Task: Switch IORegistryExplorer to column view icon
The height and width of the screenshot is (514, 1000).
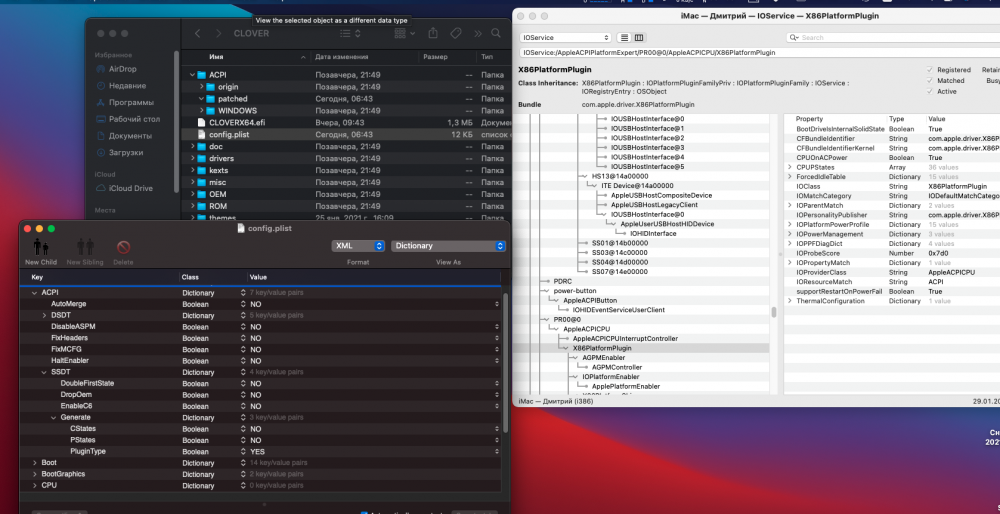Action: click(x=639, y=38)
